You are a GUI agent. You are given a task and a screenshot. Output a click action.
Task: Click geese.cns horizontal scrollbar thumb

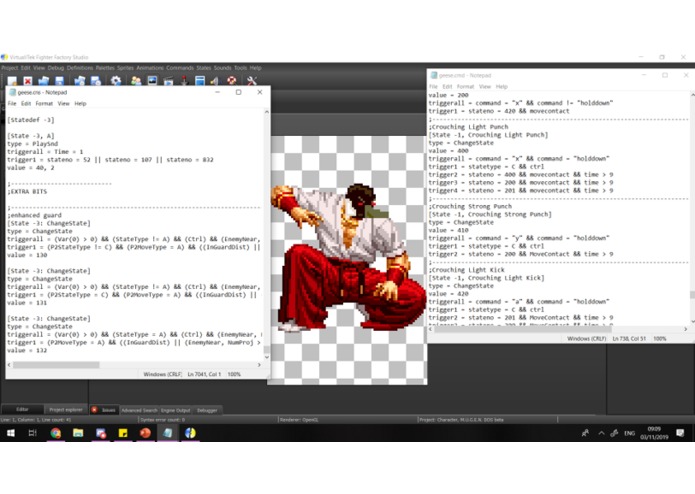pyautogui.click(x=56, y=365)
